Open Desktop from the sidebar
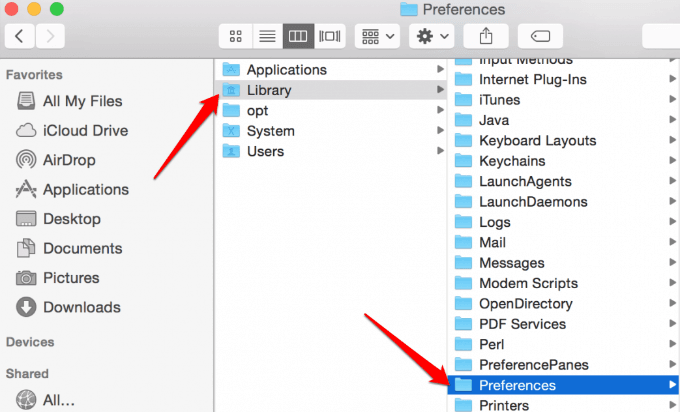 [58, 219]
